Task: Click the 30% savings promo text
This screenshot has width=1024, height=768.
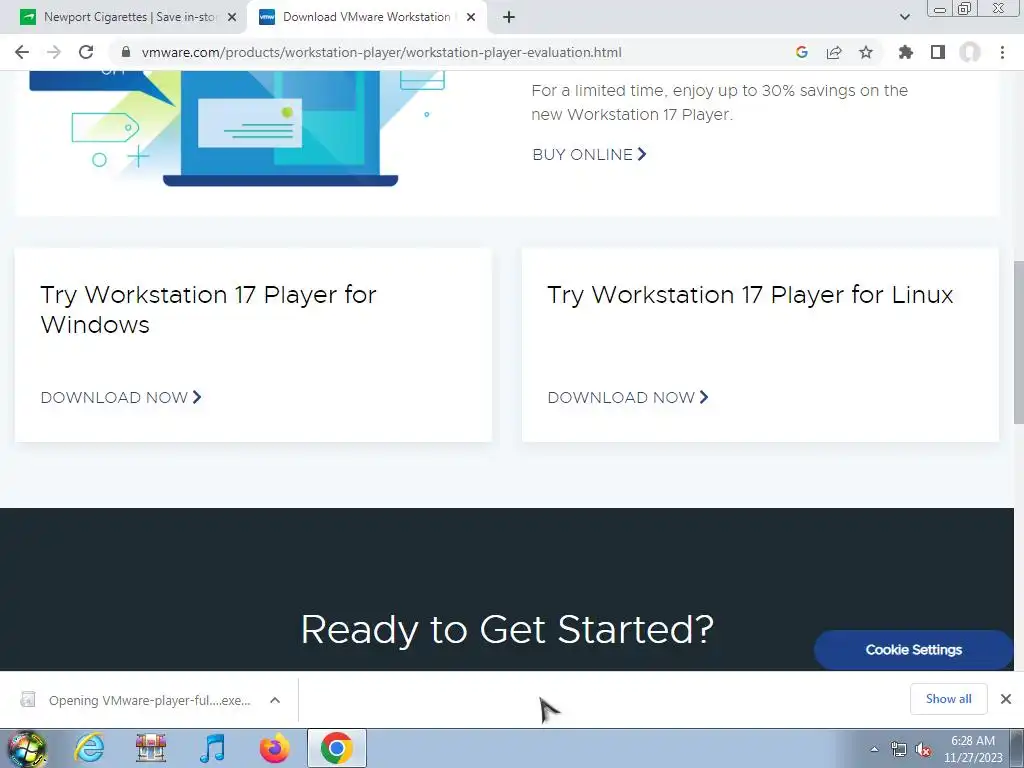Action: pos(720,103)
